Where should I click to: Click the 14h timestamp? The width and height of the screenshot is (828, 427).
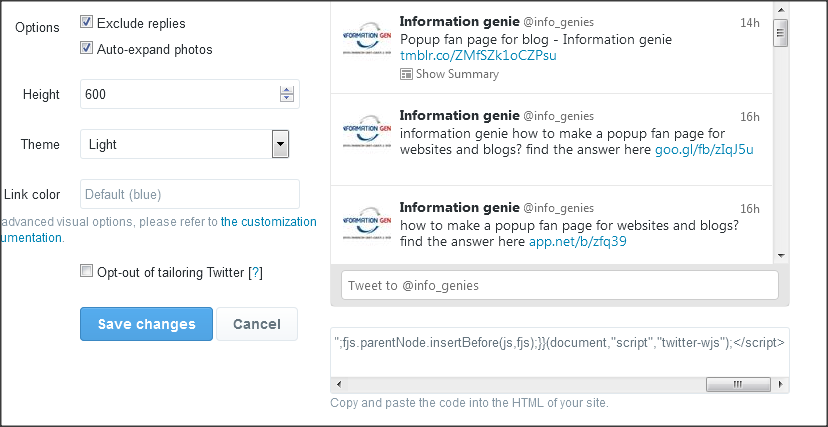tap(750, 23)
